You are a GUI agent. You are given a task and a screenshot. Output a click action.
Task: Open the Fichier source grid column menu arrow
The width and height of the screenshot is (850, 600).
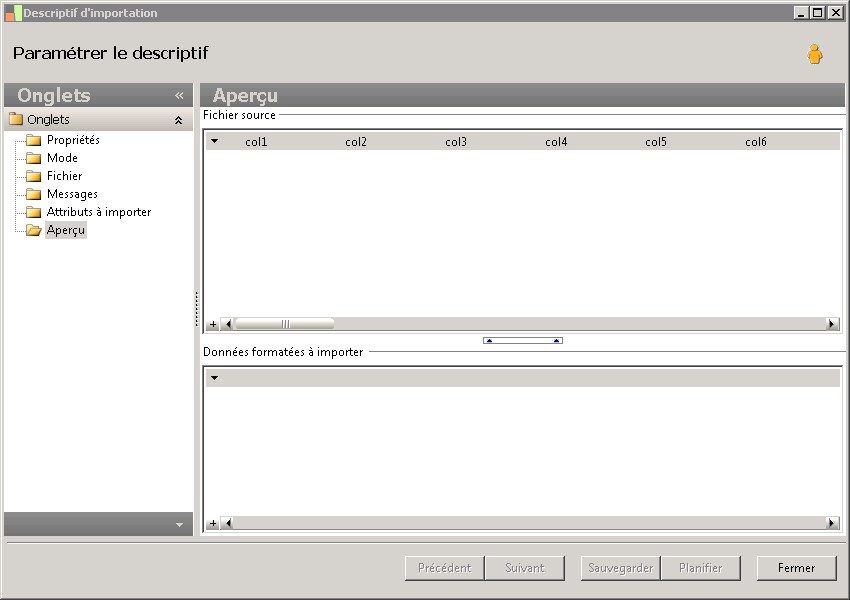click(x=215, y=141)
